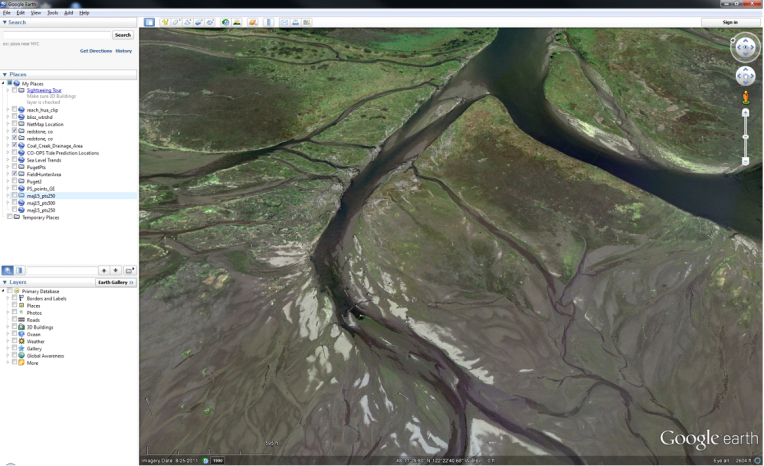
Task: Select the Add Path tool
Action: [187, 22]
